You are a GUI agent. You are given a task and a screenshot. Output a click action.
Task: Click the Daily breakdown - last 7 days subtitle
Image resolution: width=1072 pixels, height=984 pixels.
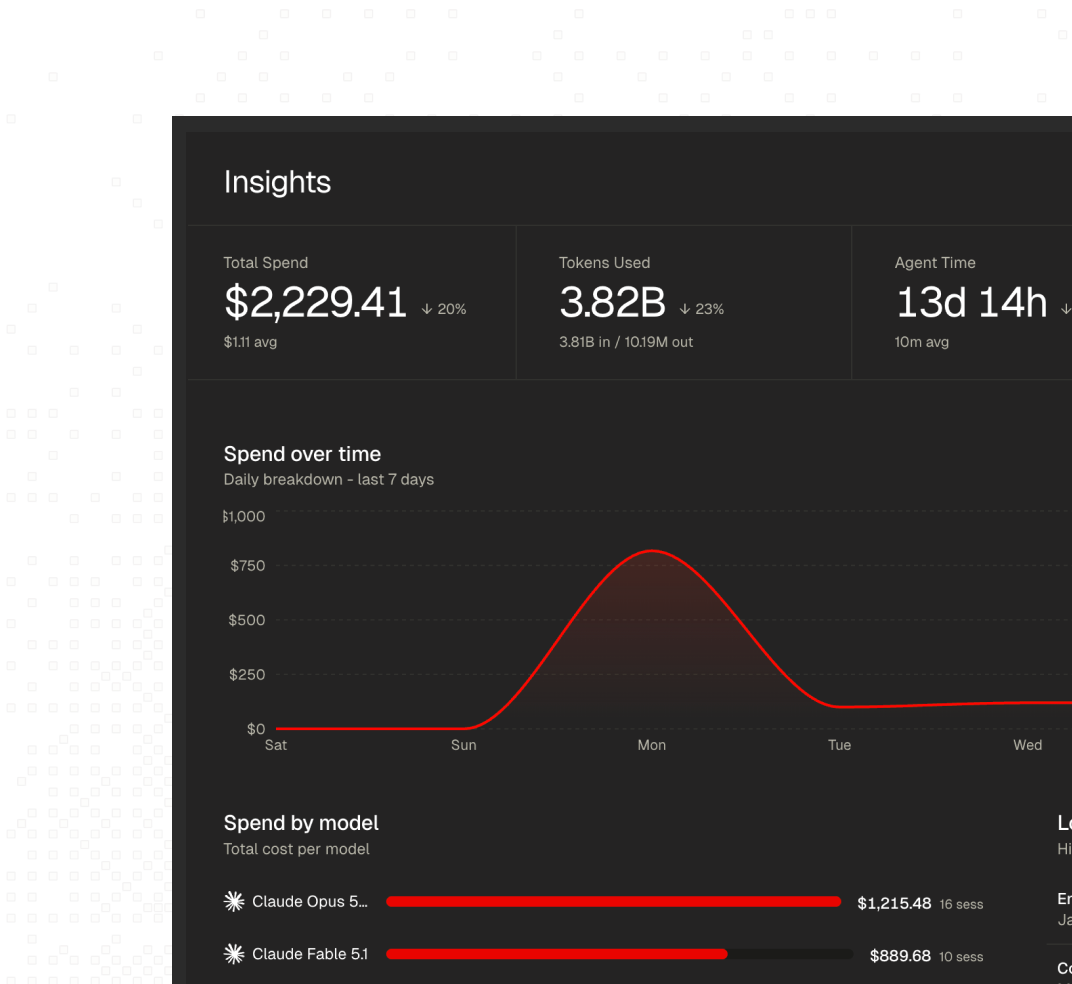[329, 479]
